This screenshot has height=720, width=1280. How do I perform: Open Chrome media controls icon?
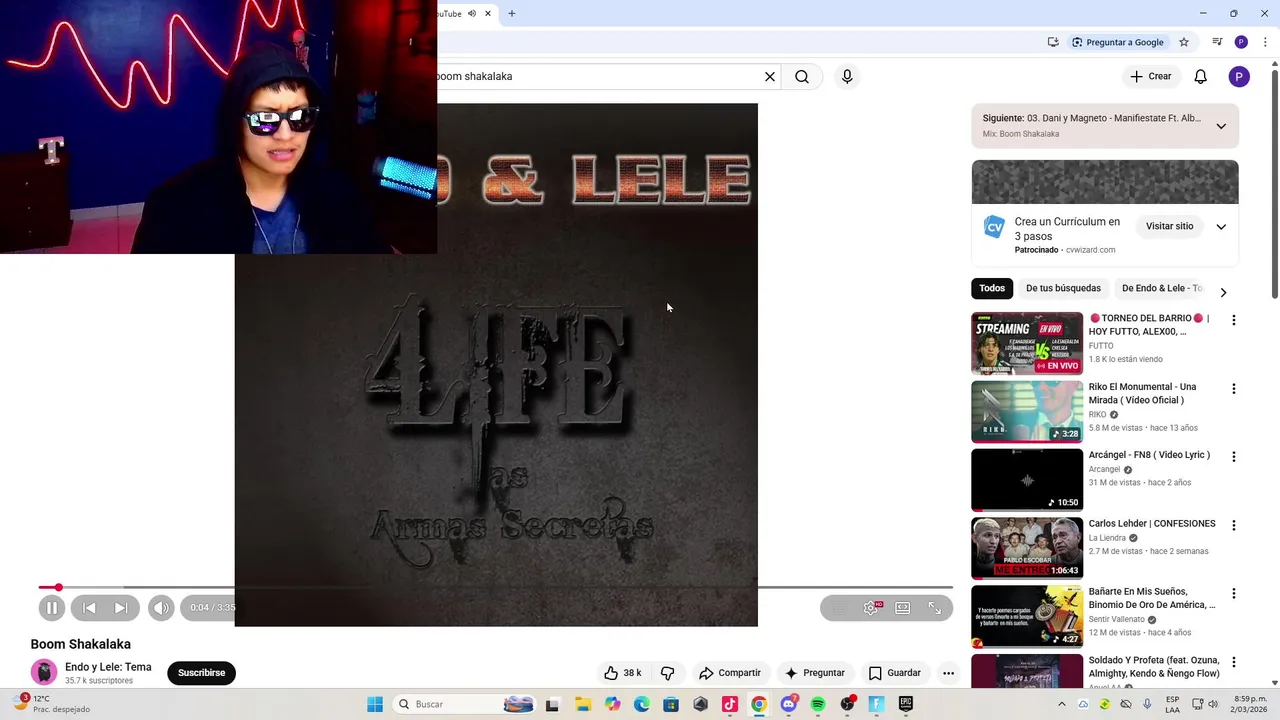1217,42
